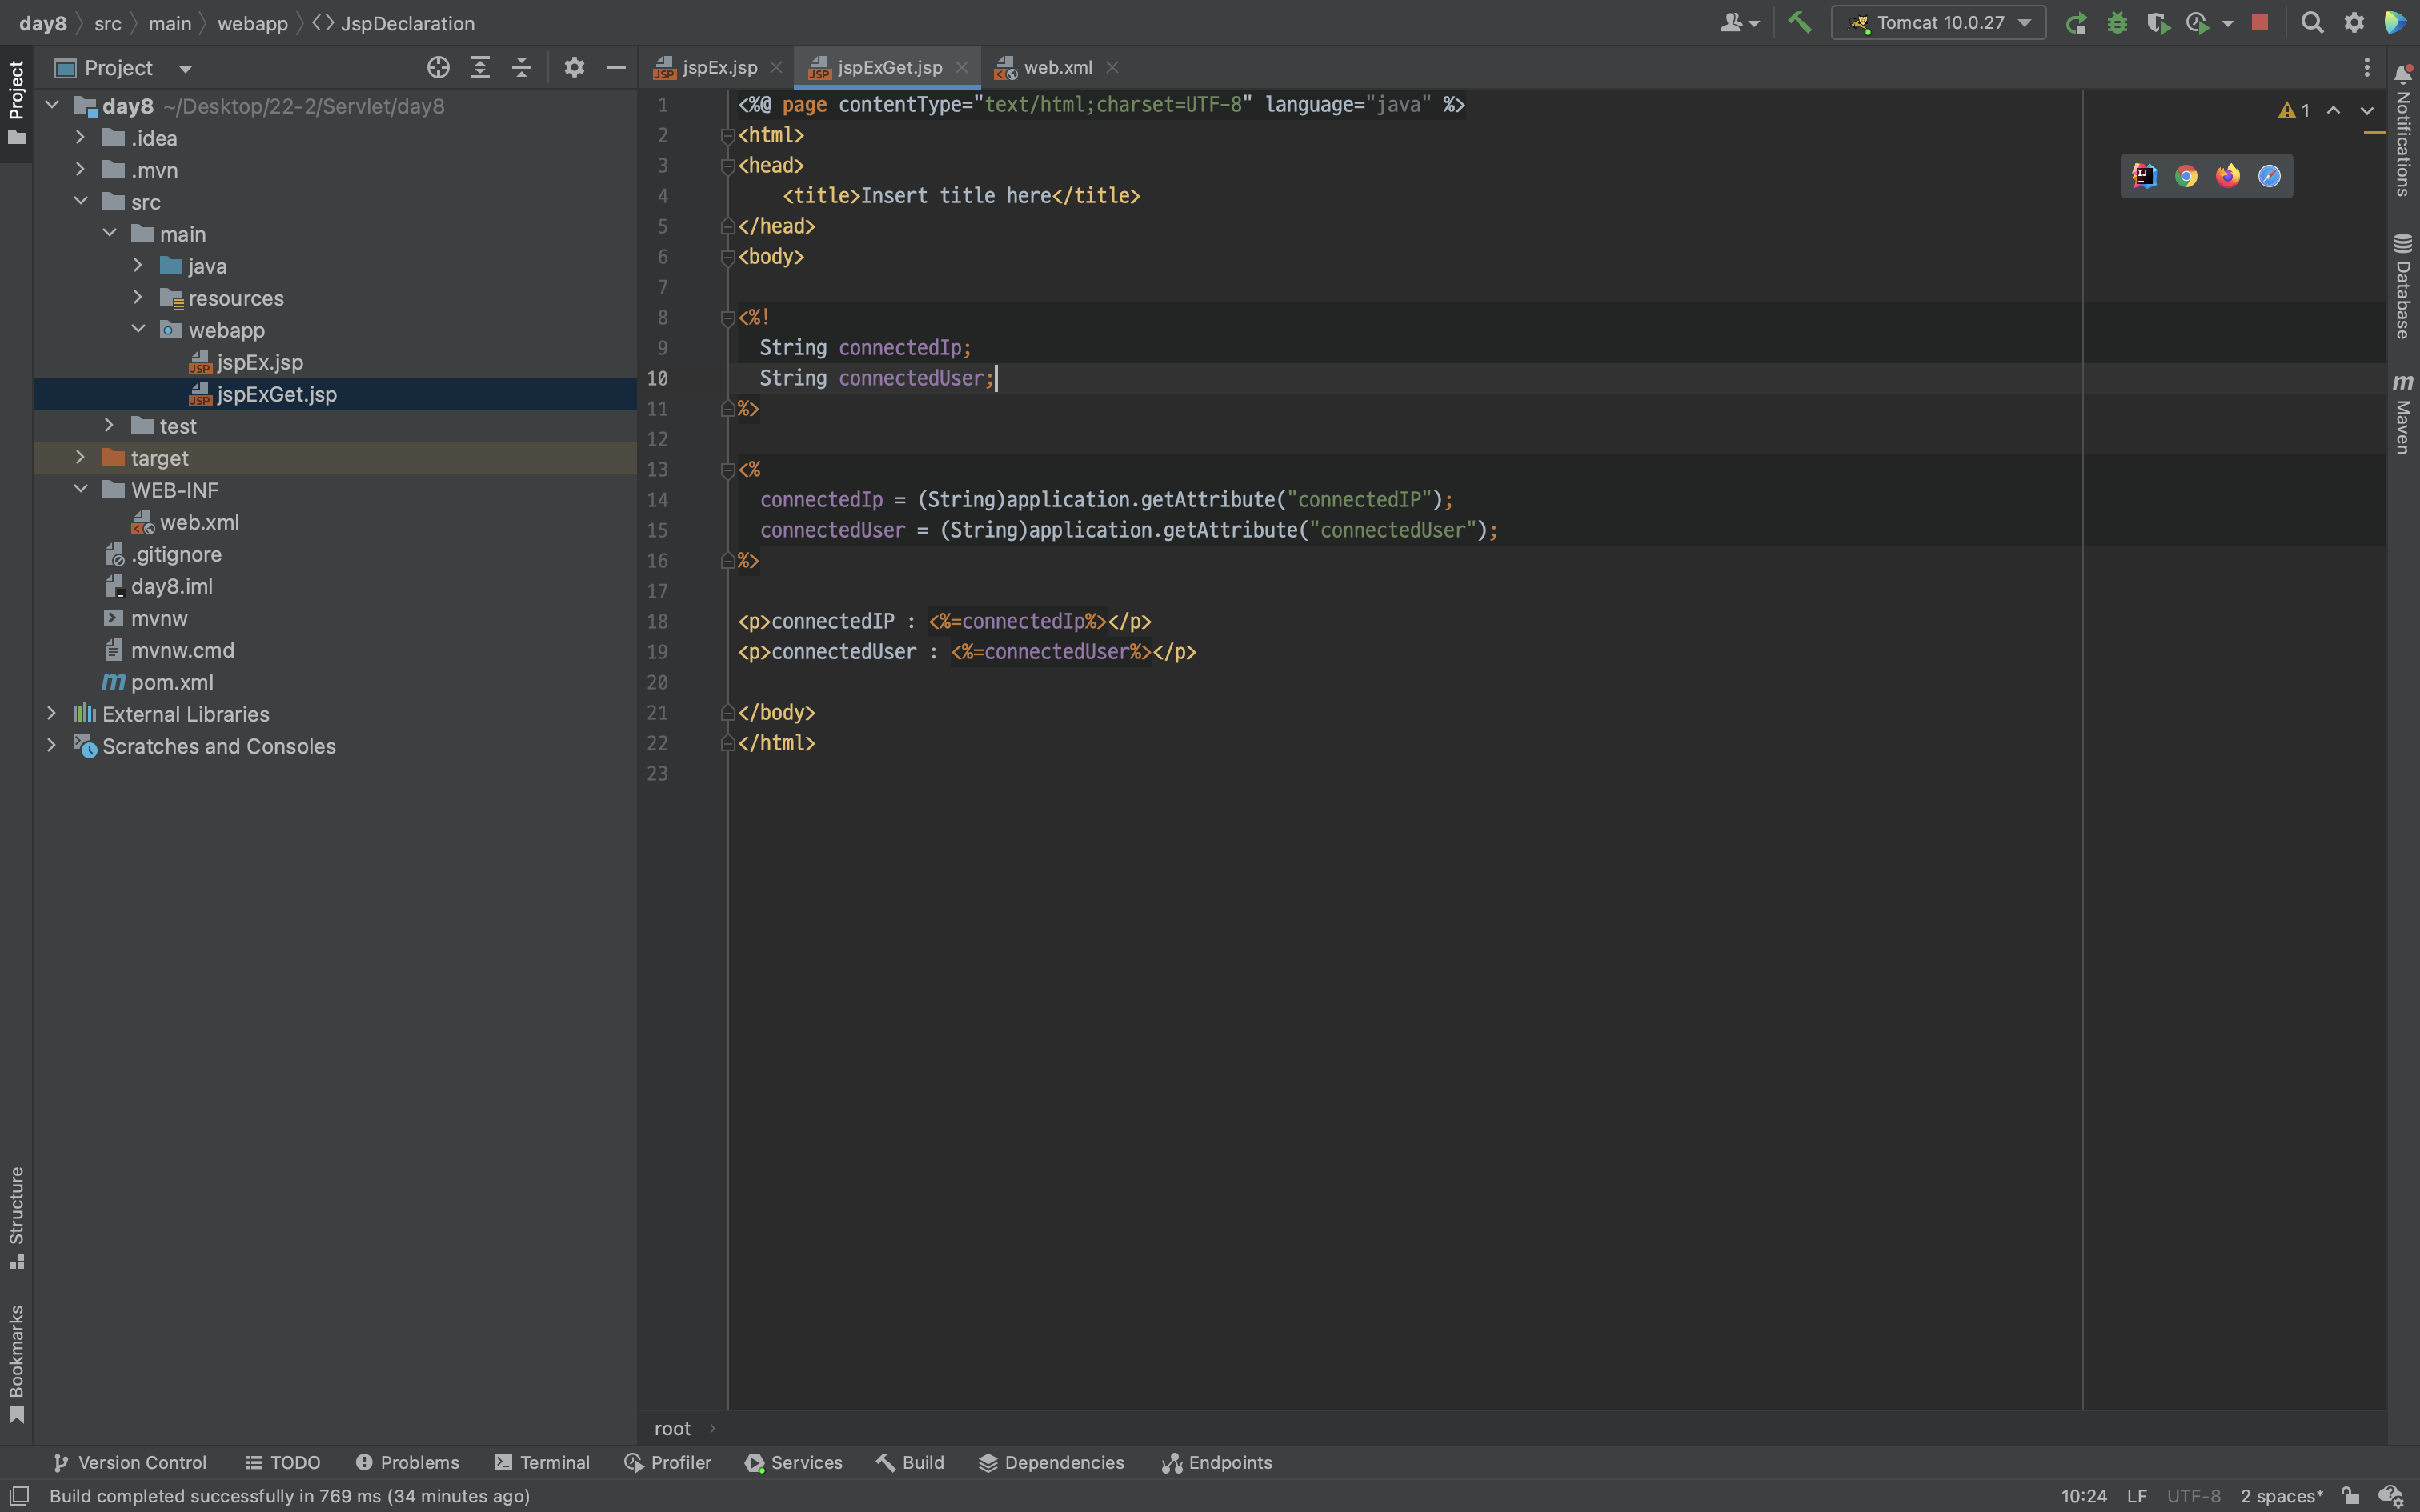Toggle the Structure tool window
Viewport: 2420px width, 1512px height.
tap(16, 1216)
